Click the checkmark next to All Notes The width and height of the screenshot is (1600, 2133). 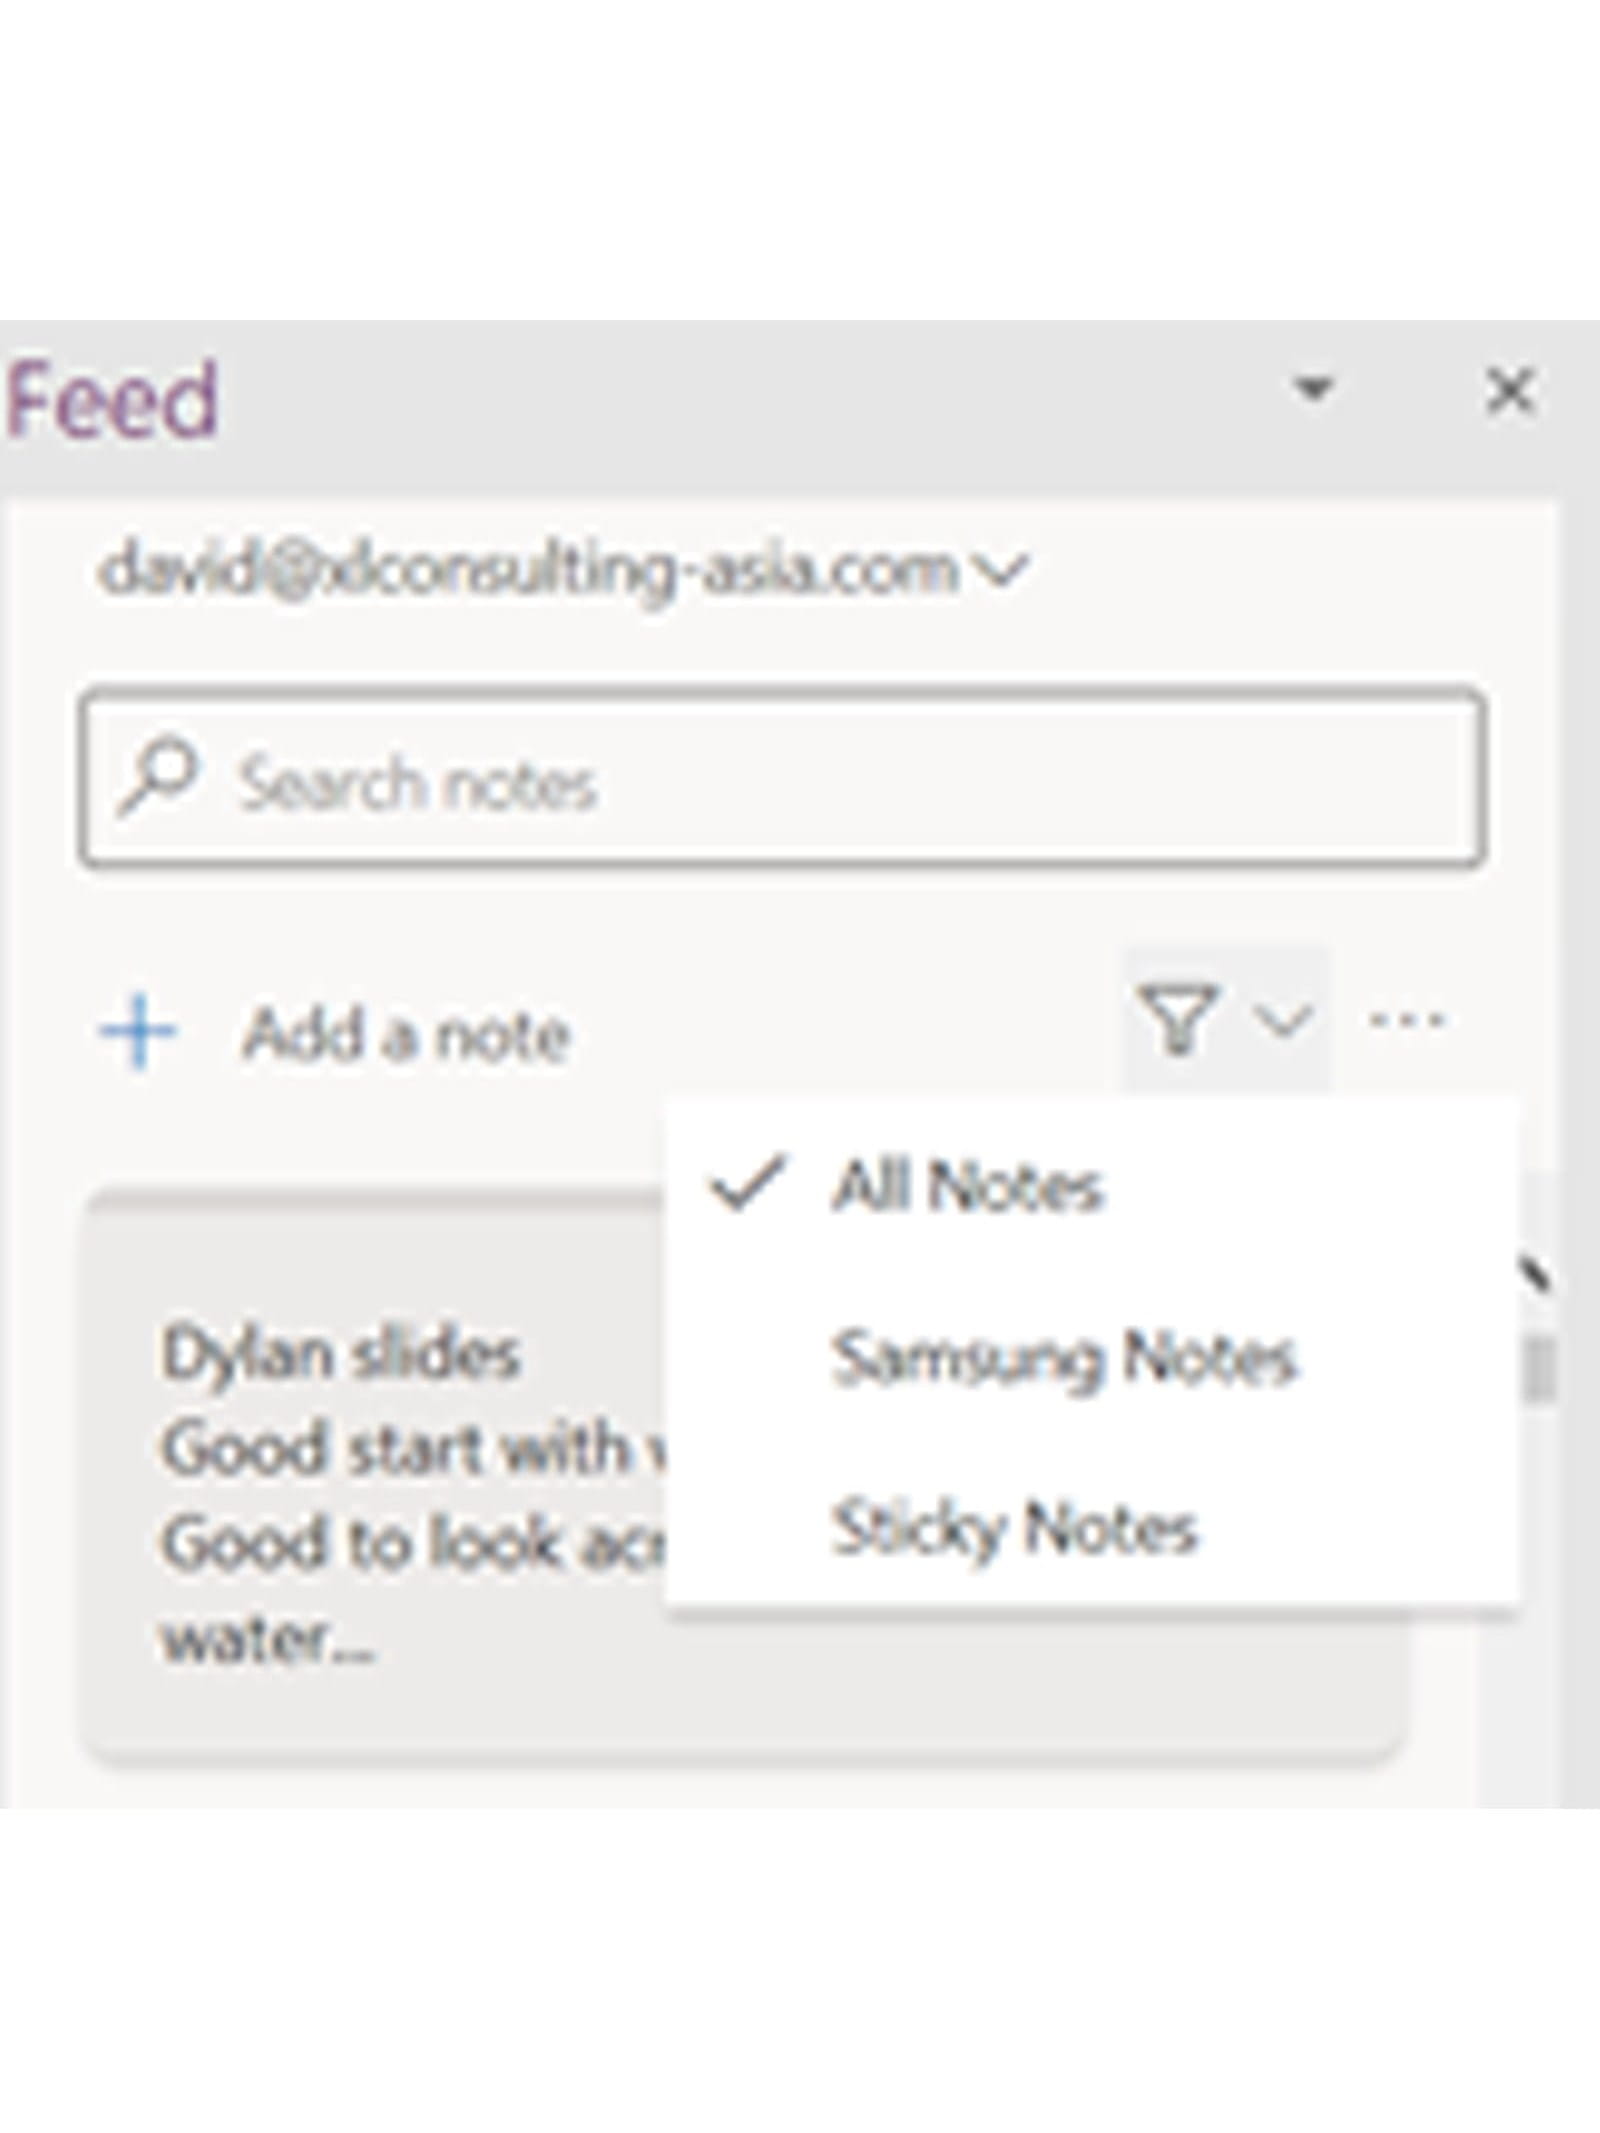[x=746, y=1186]
